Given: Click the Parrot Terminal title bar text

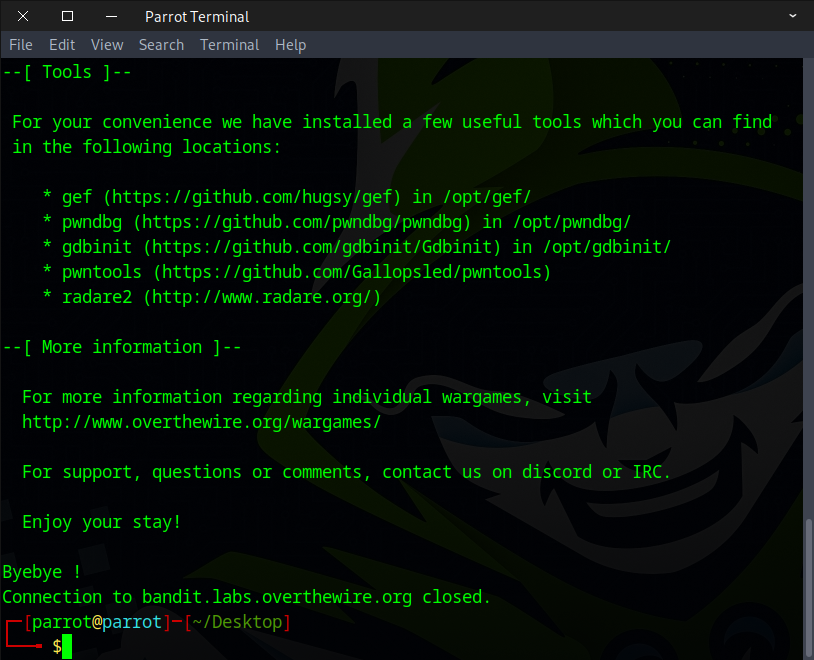Looking at the screenshot, I should [x=197, y=16].
